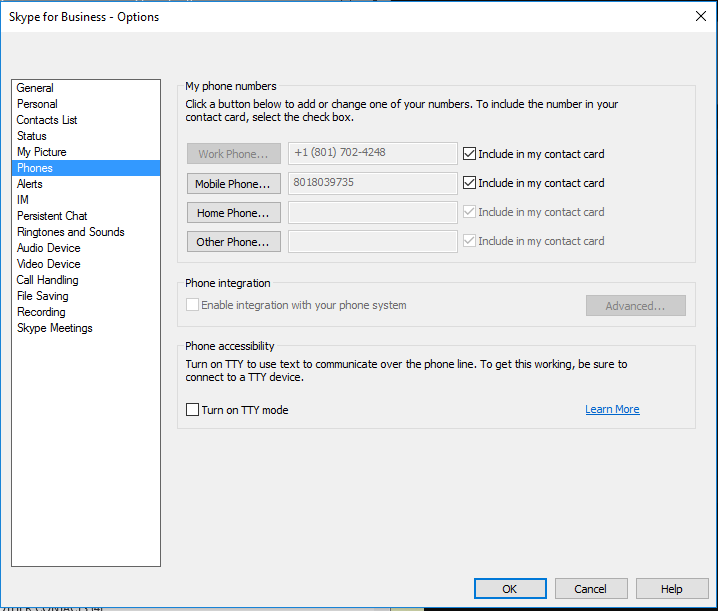The width and height of the screenshot is (718, 611).
Task: Open the Contacts List settings
Action: coord(47,120)
